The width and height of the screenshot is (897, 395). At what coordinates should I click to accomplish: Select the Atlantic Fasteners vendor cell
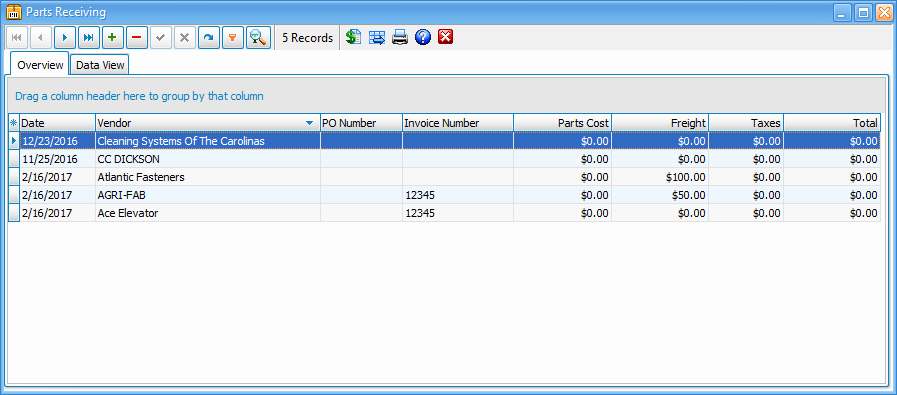(208, 177)
